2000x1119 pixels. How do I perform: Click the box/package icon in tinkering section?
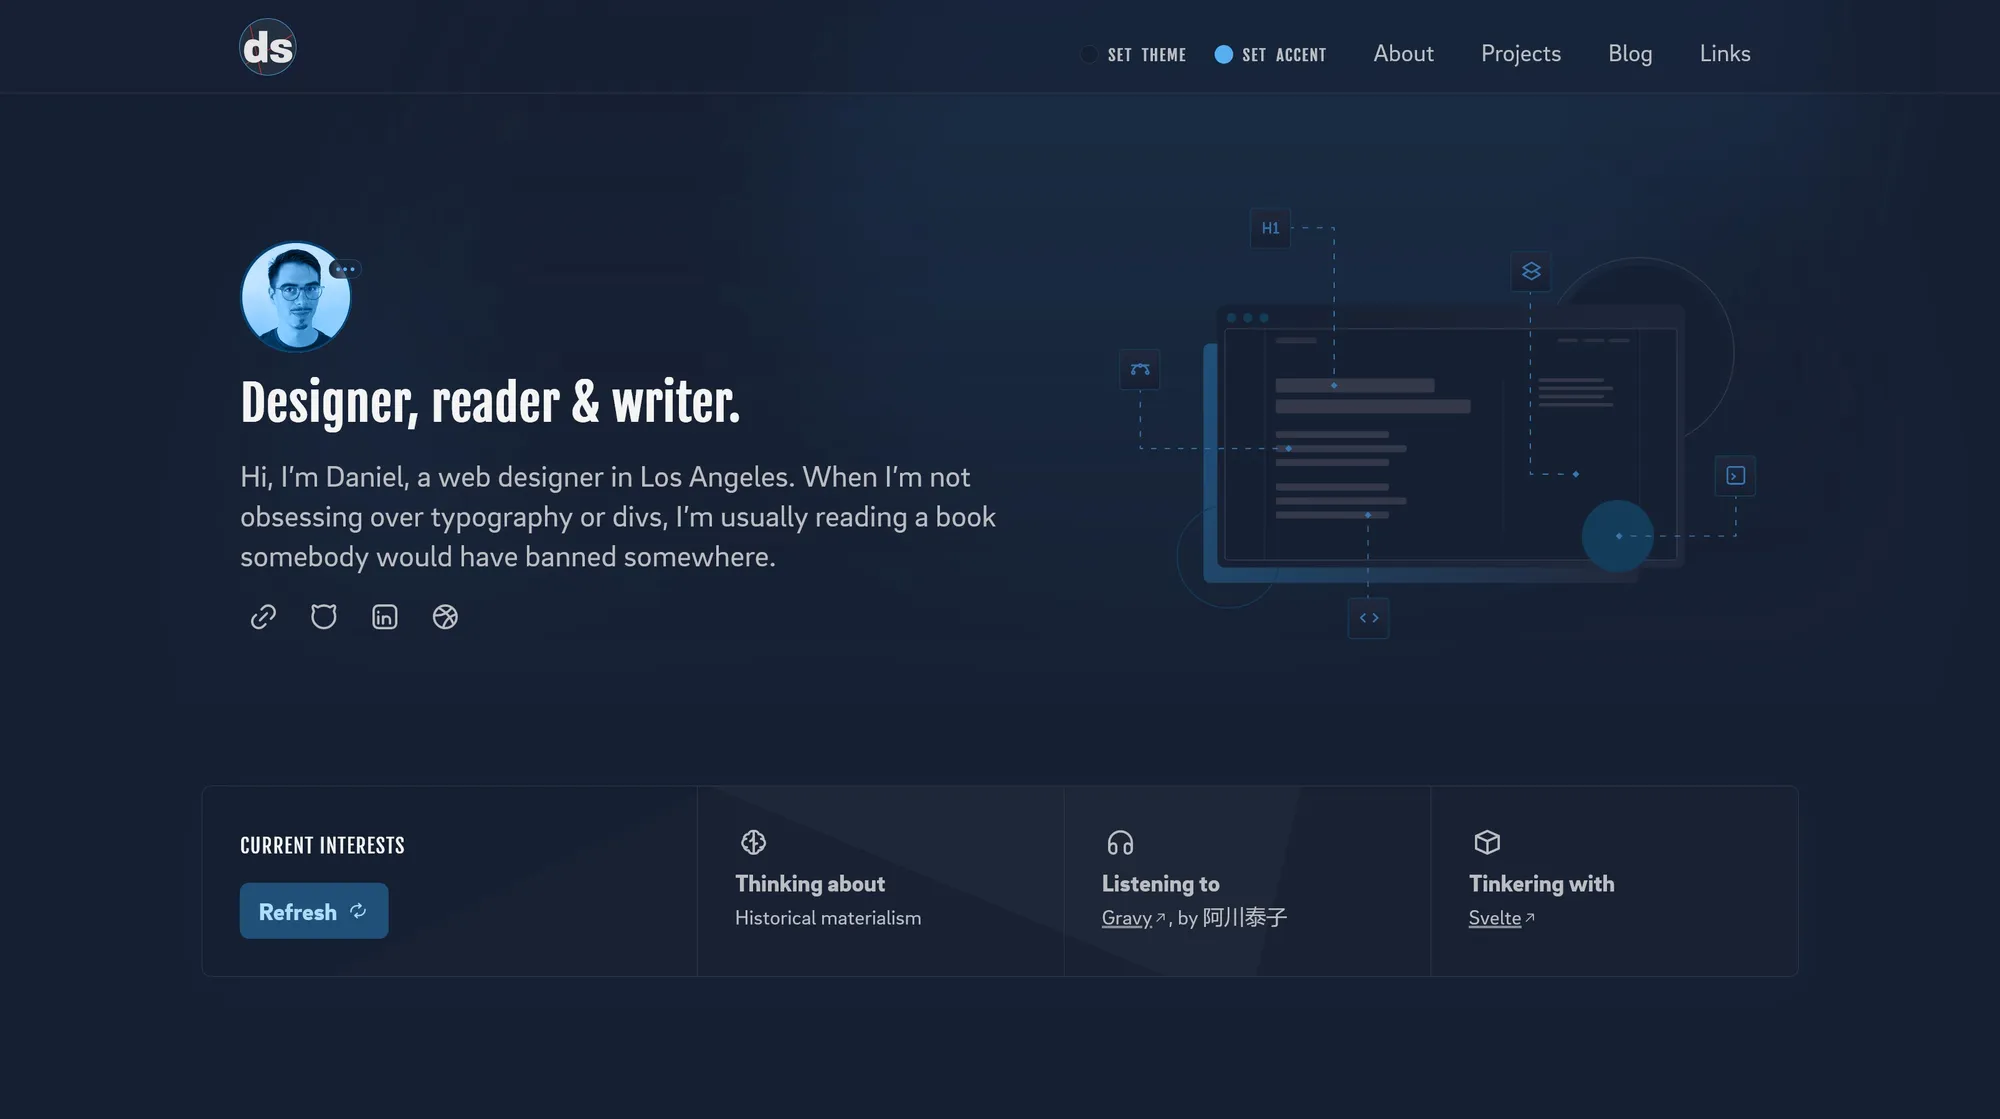[1485, 840]
